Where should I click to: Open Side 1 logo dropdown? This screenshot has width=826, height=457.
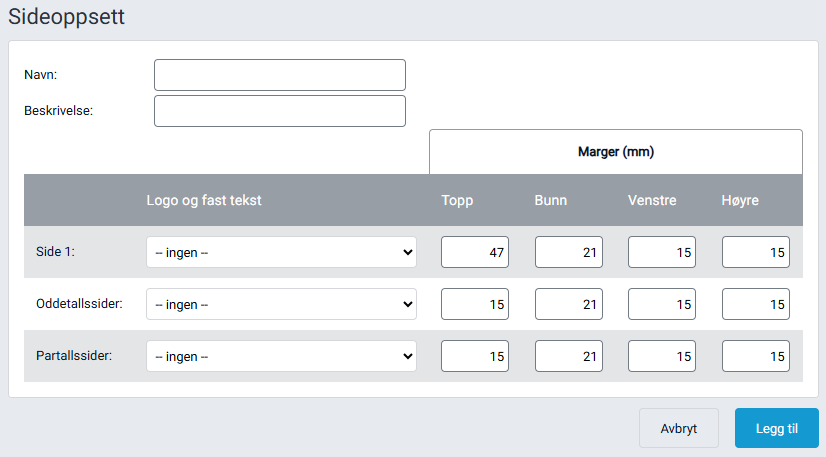click(281, 253)
